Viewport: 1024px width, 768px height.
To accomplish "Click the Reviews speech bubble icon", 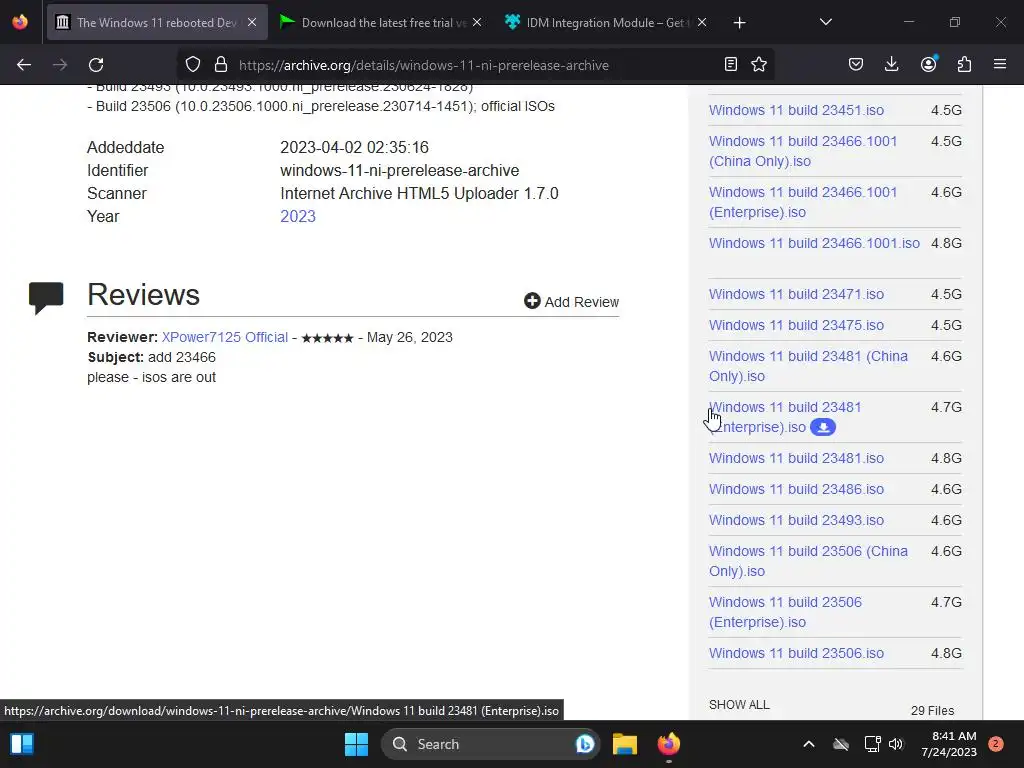I will pyautogui.click(x=46, y=298).
